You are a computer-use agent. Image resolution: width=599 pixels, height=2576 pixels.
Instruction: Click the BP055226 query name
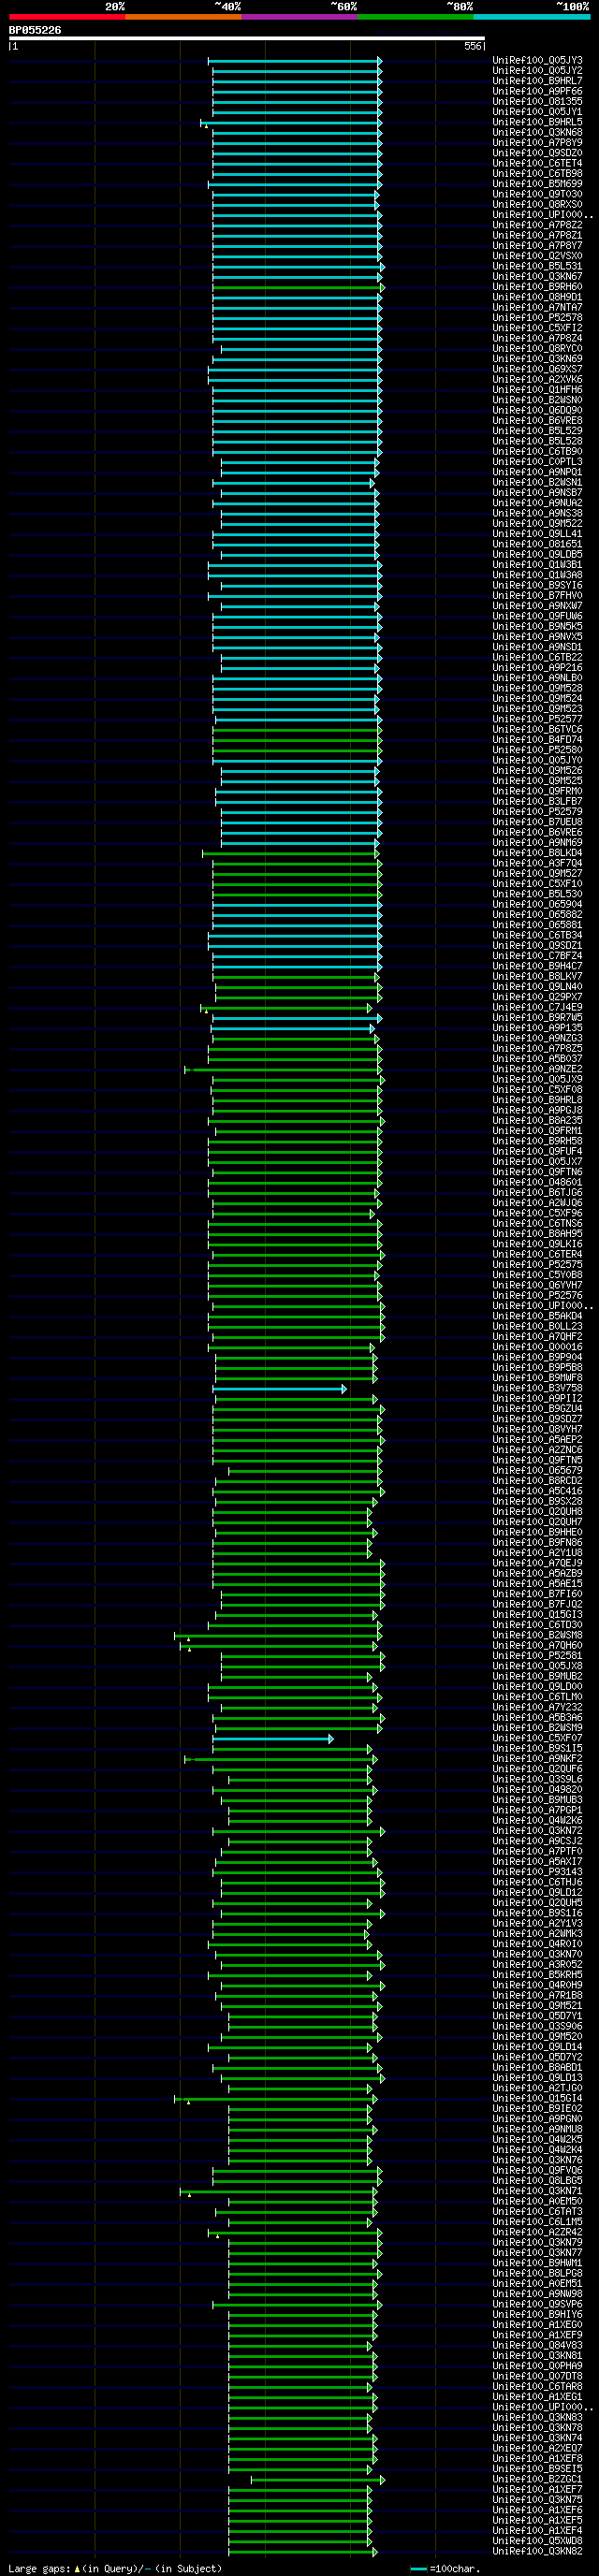point(35,30)
